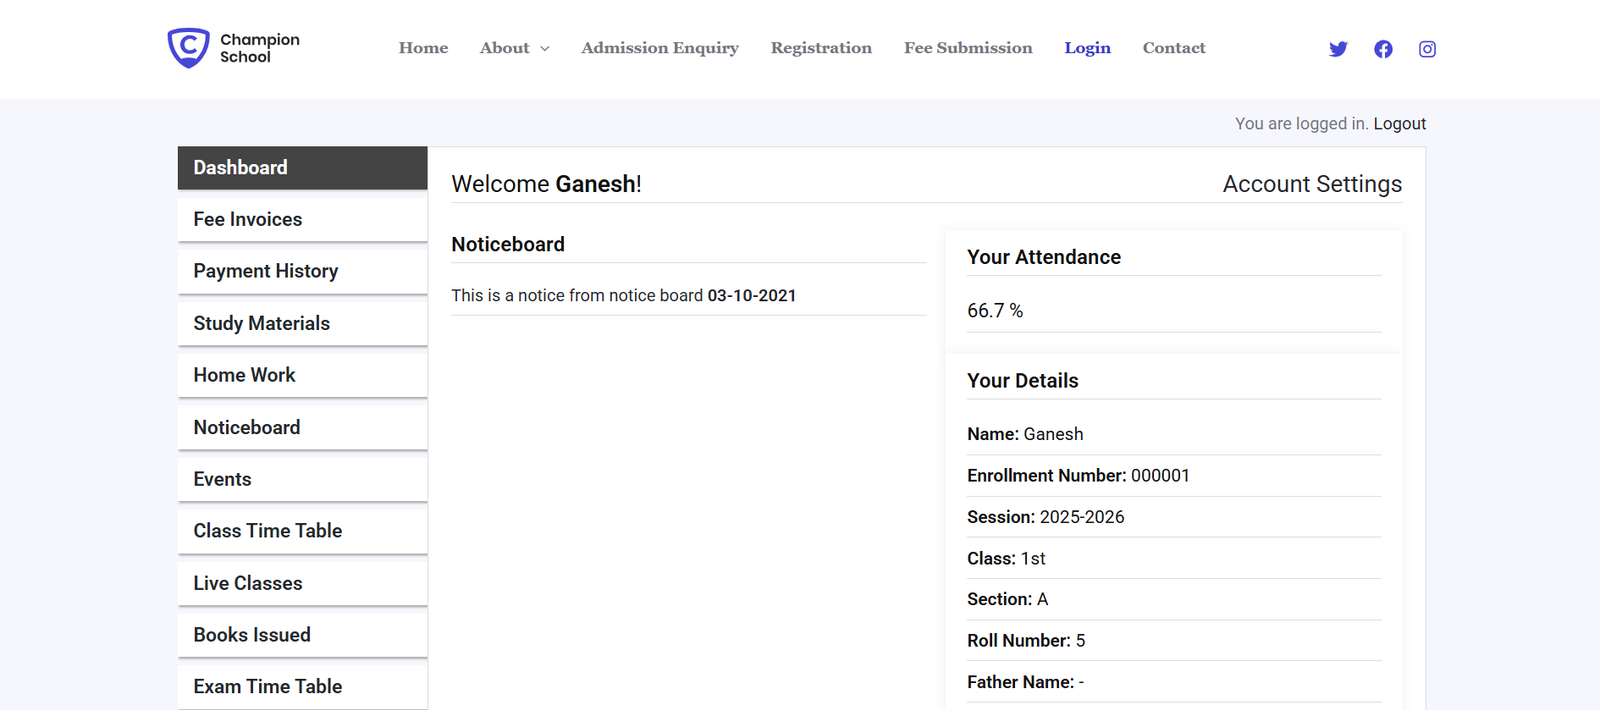This screenshot has height=710, width=1600.
Task: Open Account Settings
Action: pos(1312,184)
